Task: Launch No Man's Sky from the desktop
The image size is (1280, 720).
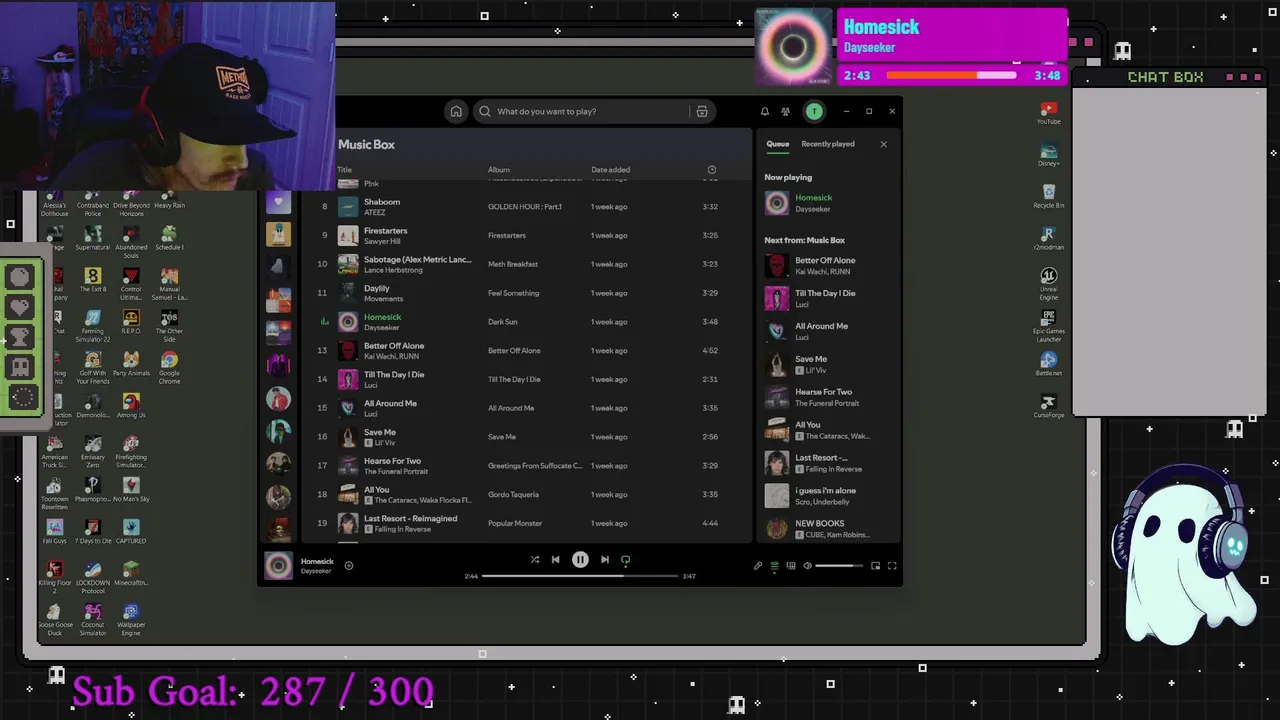Action: click(131, 489)
